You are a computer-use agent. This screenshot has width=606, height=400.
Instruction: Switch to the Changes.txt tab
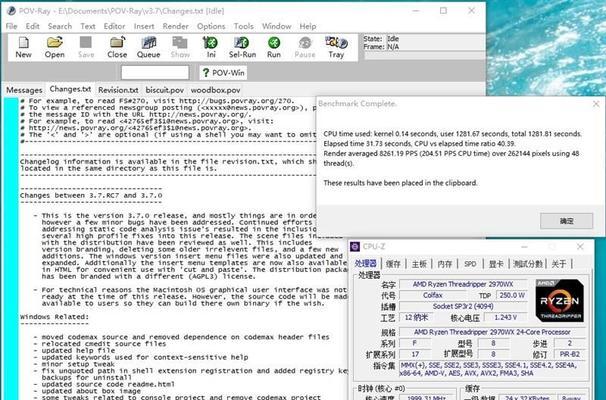(70, 89)
